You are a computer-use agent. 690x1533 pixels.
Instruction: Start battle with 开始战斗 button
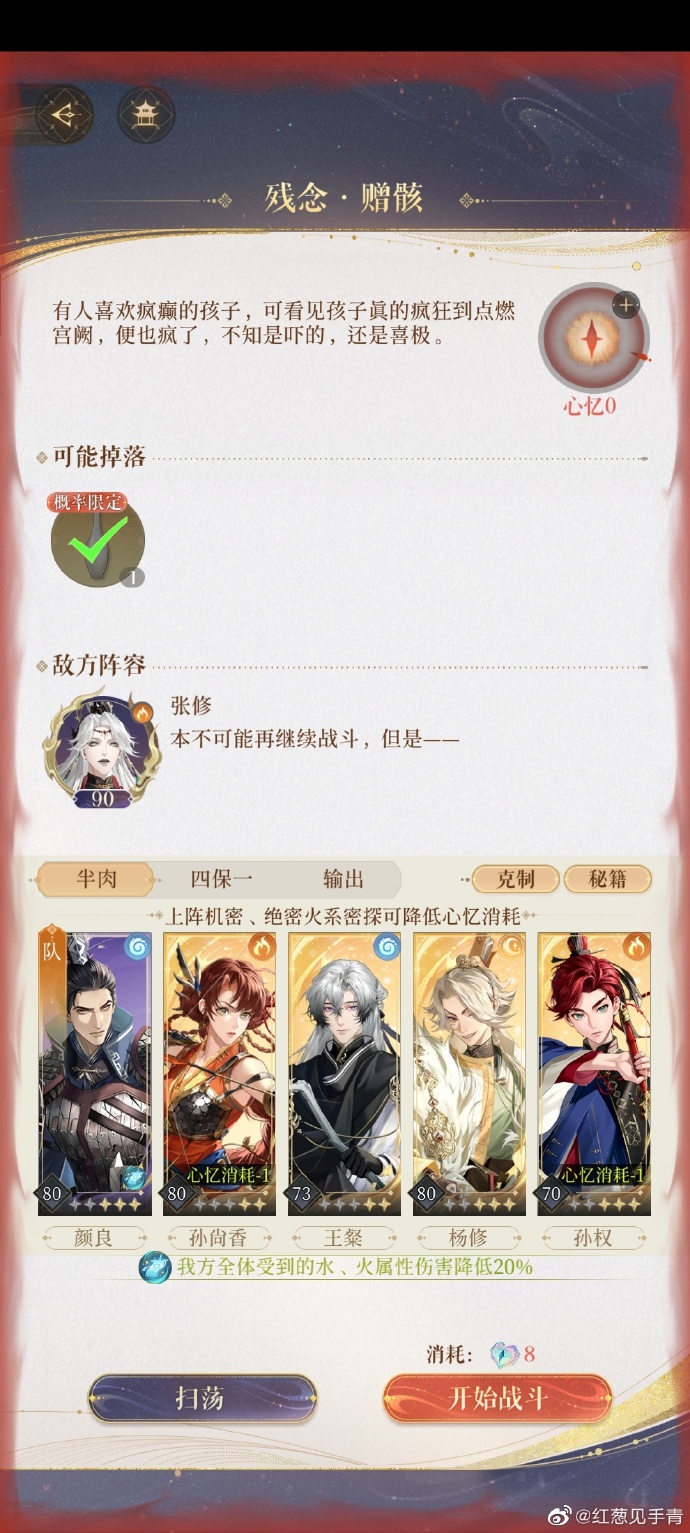[497, 1398]
